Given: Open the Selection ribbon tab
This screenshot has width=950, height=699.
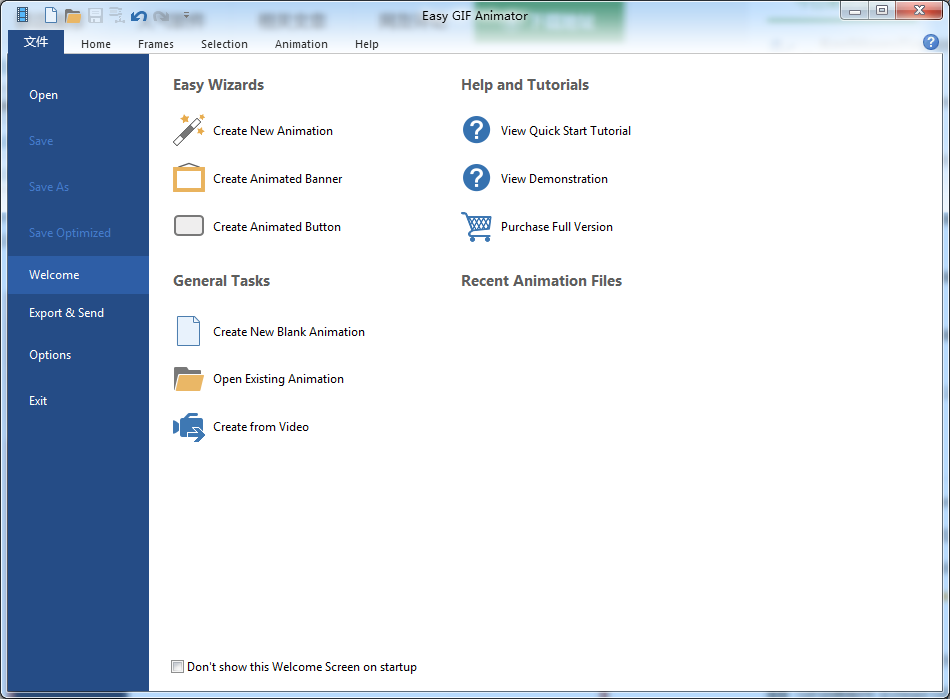Looking at the screenshot, I should (x=224, y=44).
